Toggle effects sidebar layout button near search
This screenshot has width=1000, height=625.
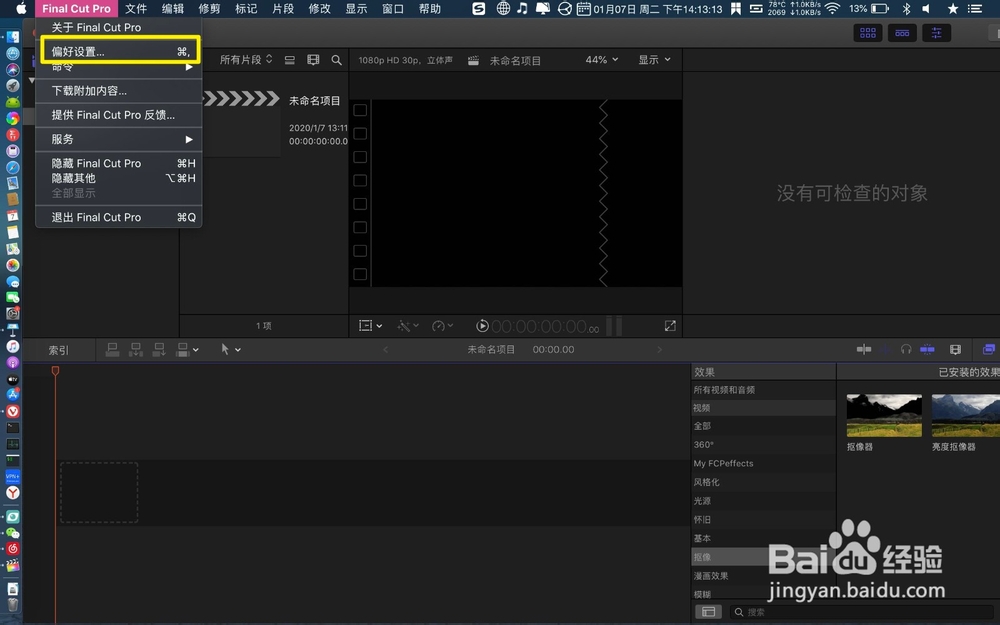point(709,612)
